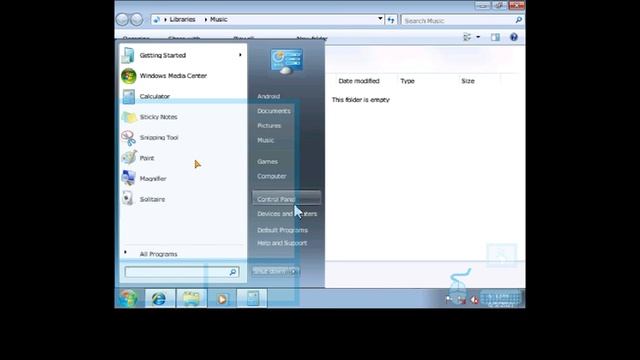The width and height of the screenshot is (640, 360).
Task: Click the Start menu search magnifier icon
Action: (x=233, y=272)
